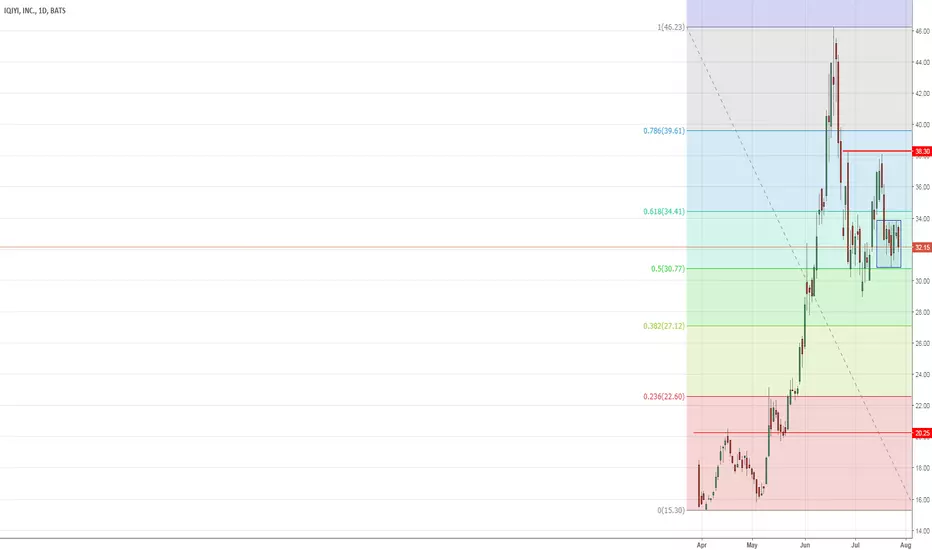Click the Apr label on time axis

[701, 545]
